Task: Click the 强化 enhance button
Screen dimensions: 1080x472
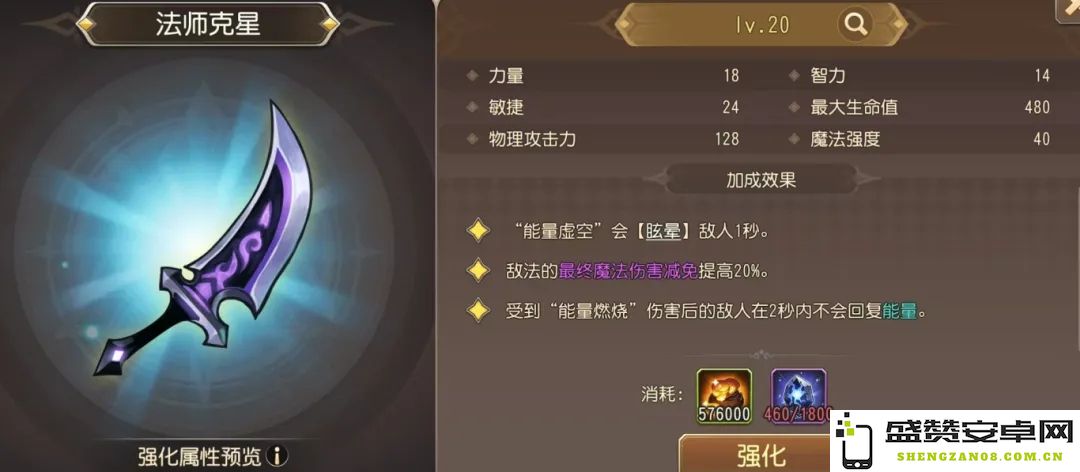Action: pos(754,454)
